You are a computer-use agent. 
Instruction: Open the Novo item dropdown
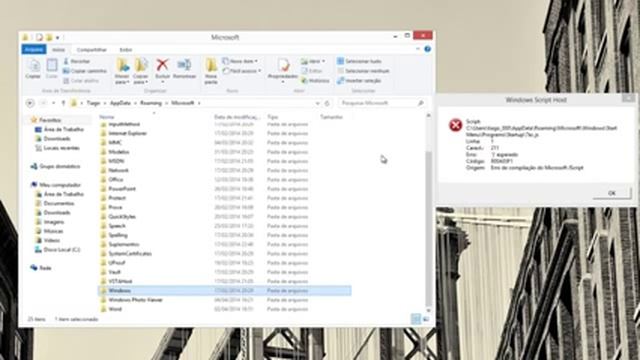(x=240, y=61)
